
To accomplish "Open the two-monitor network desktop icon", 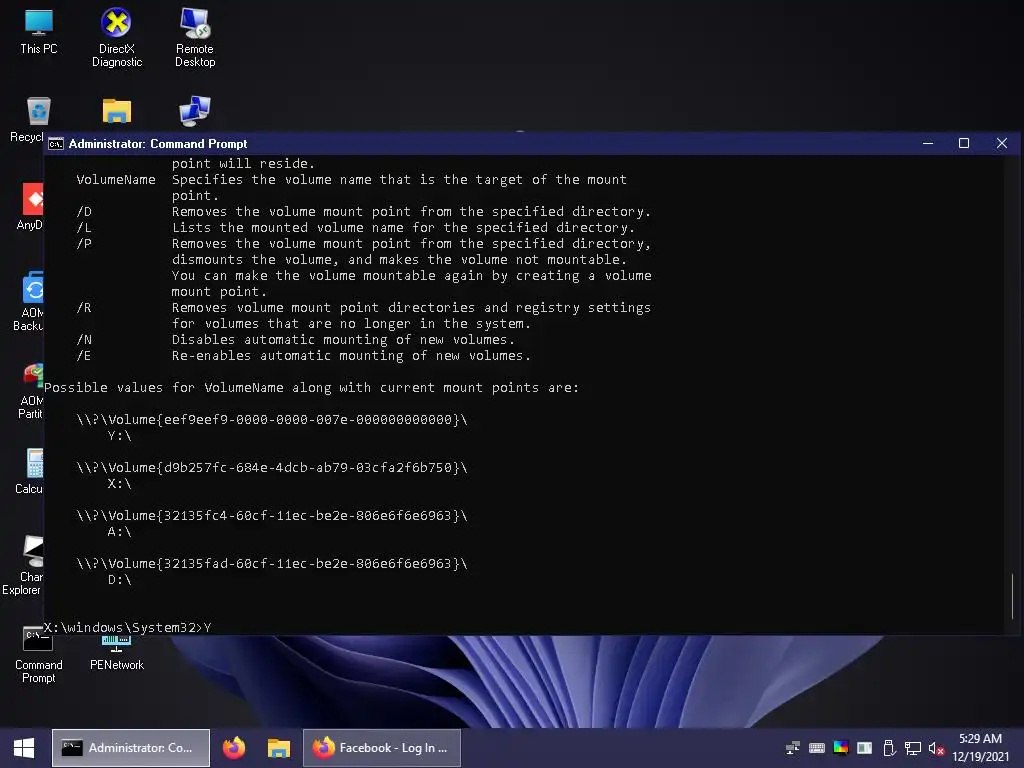I will (x=195, y=111).
